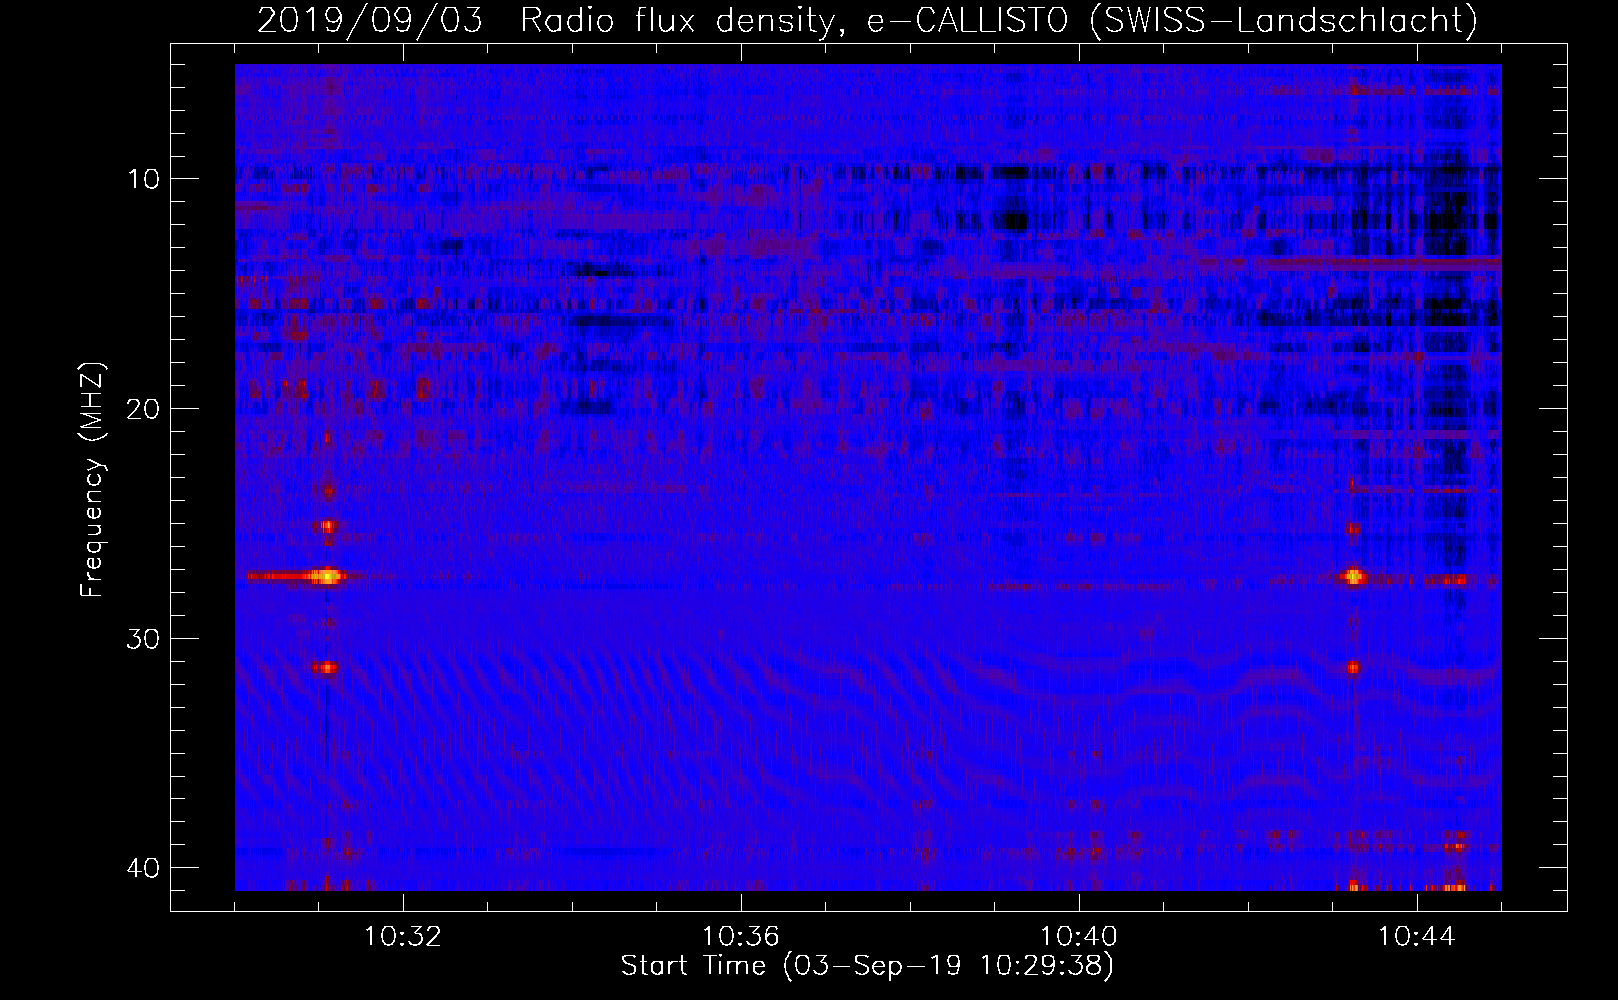Click the 10:40 time tick label
The height and width of the screenshot is (1000, 1618).
click(x=1079, y=937)
